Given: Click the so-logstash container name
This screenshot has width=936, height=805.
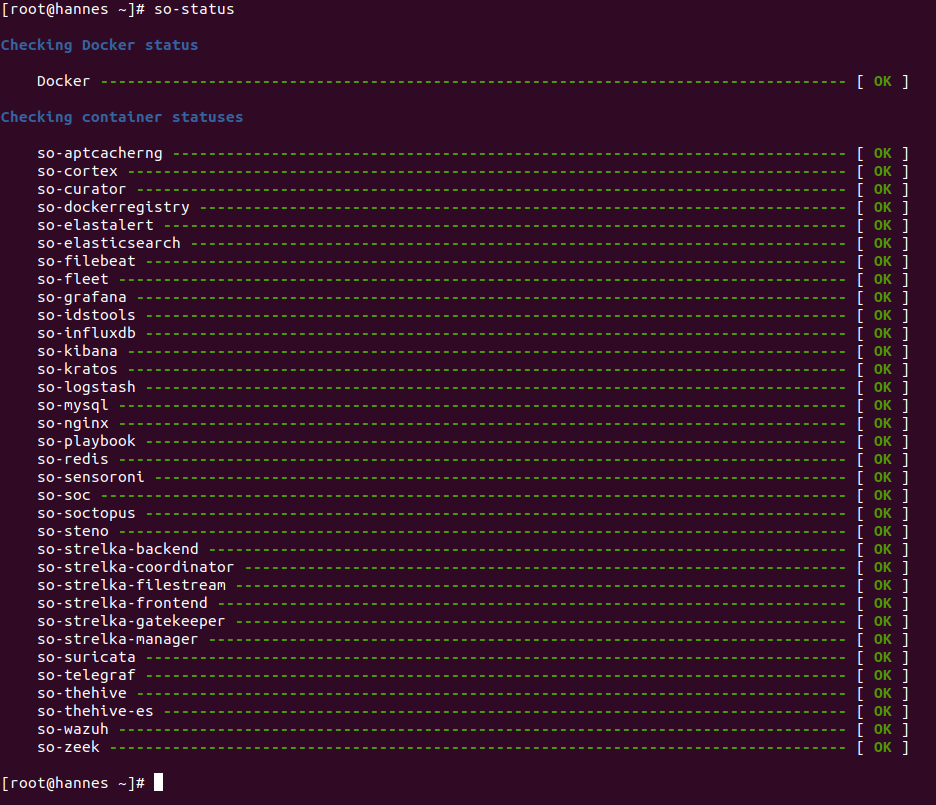Looking at the screenshot, I should coord(86,387).
